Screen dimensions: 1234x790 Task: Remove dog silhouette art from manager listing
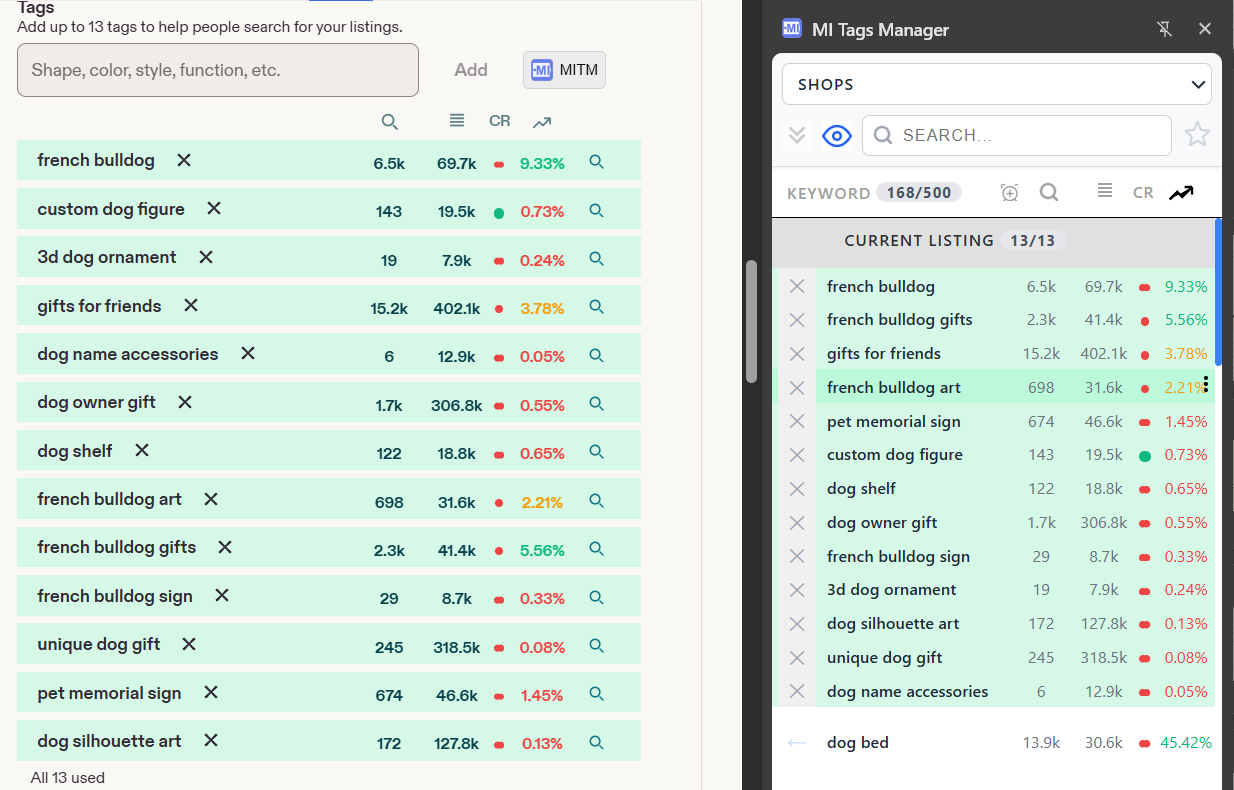point(797,623)
